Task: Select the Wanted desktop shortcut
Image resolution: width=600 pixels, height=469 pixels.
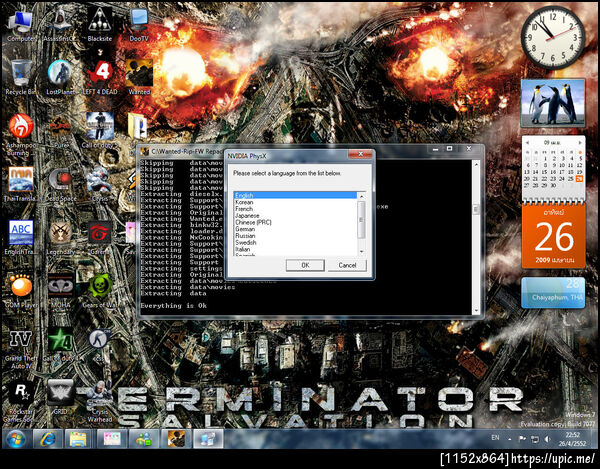Action: (139, 78)
